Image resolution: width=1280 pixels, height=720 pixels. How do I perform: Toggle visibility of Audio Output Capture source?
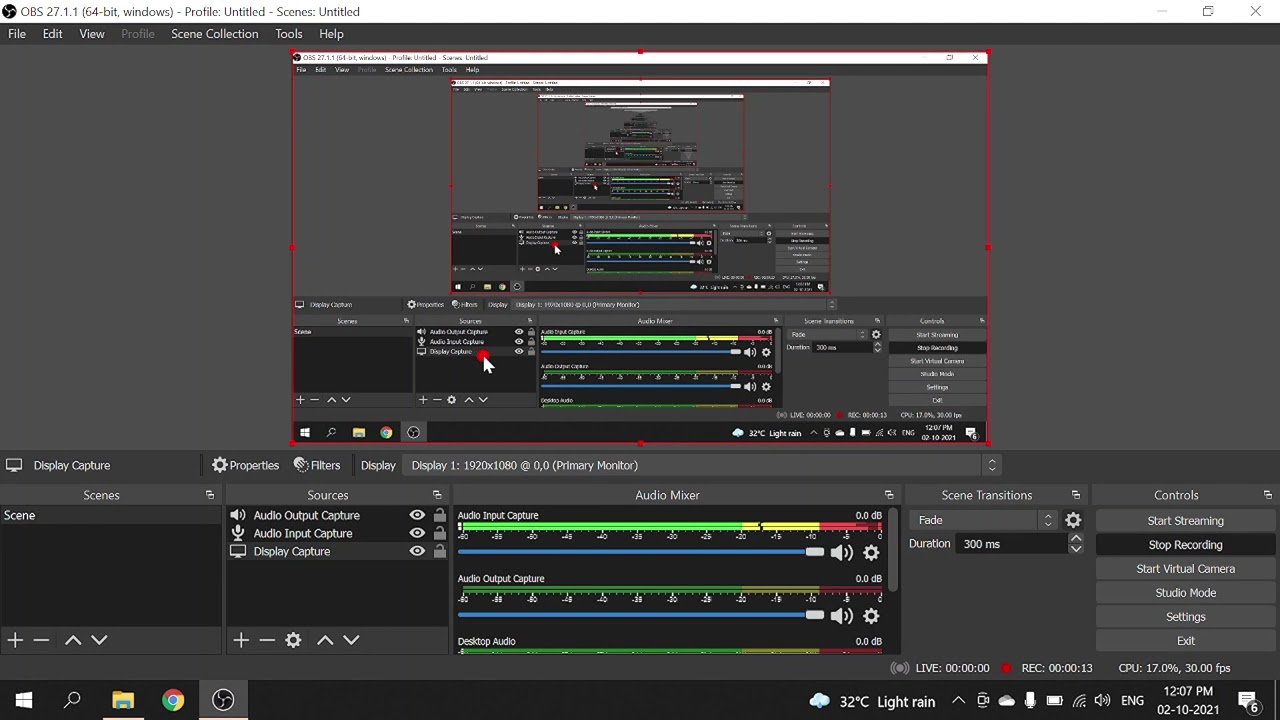pyautogui.click(x=417, y=516)
